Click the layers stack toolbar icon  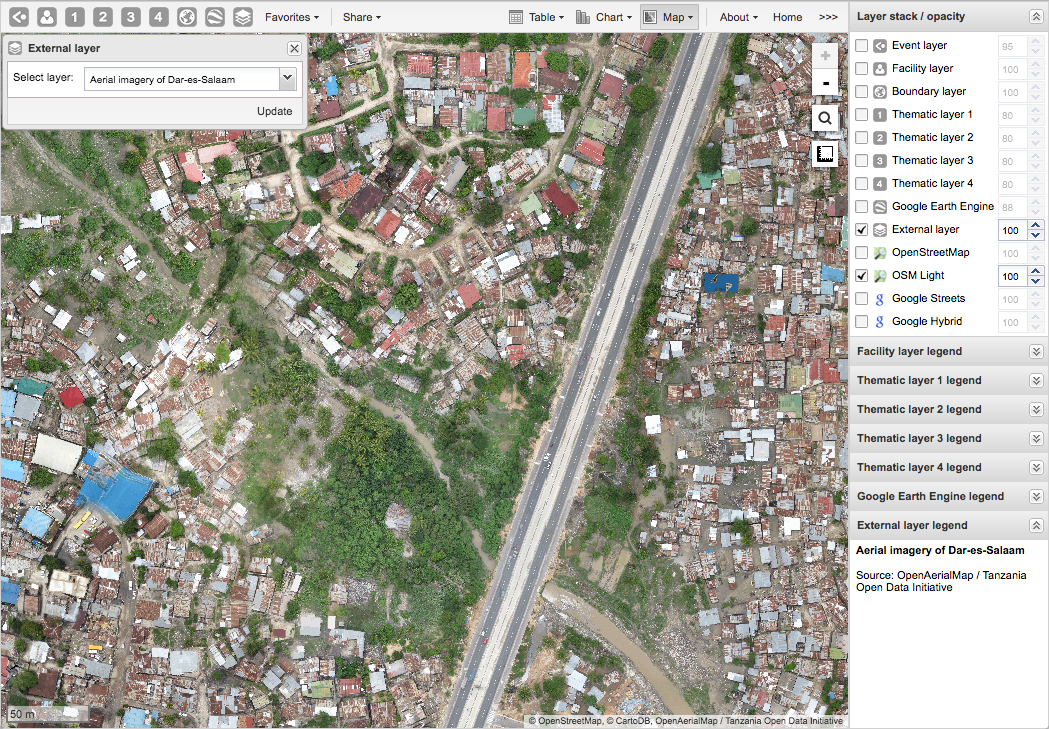243,17
